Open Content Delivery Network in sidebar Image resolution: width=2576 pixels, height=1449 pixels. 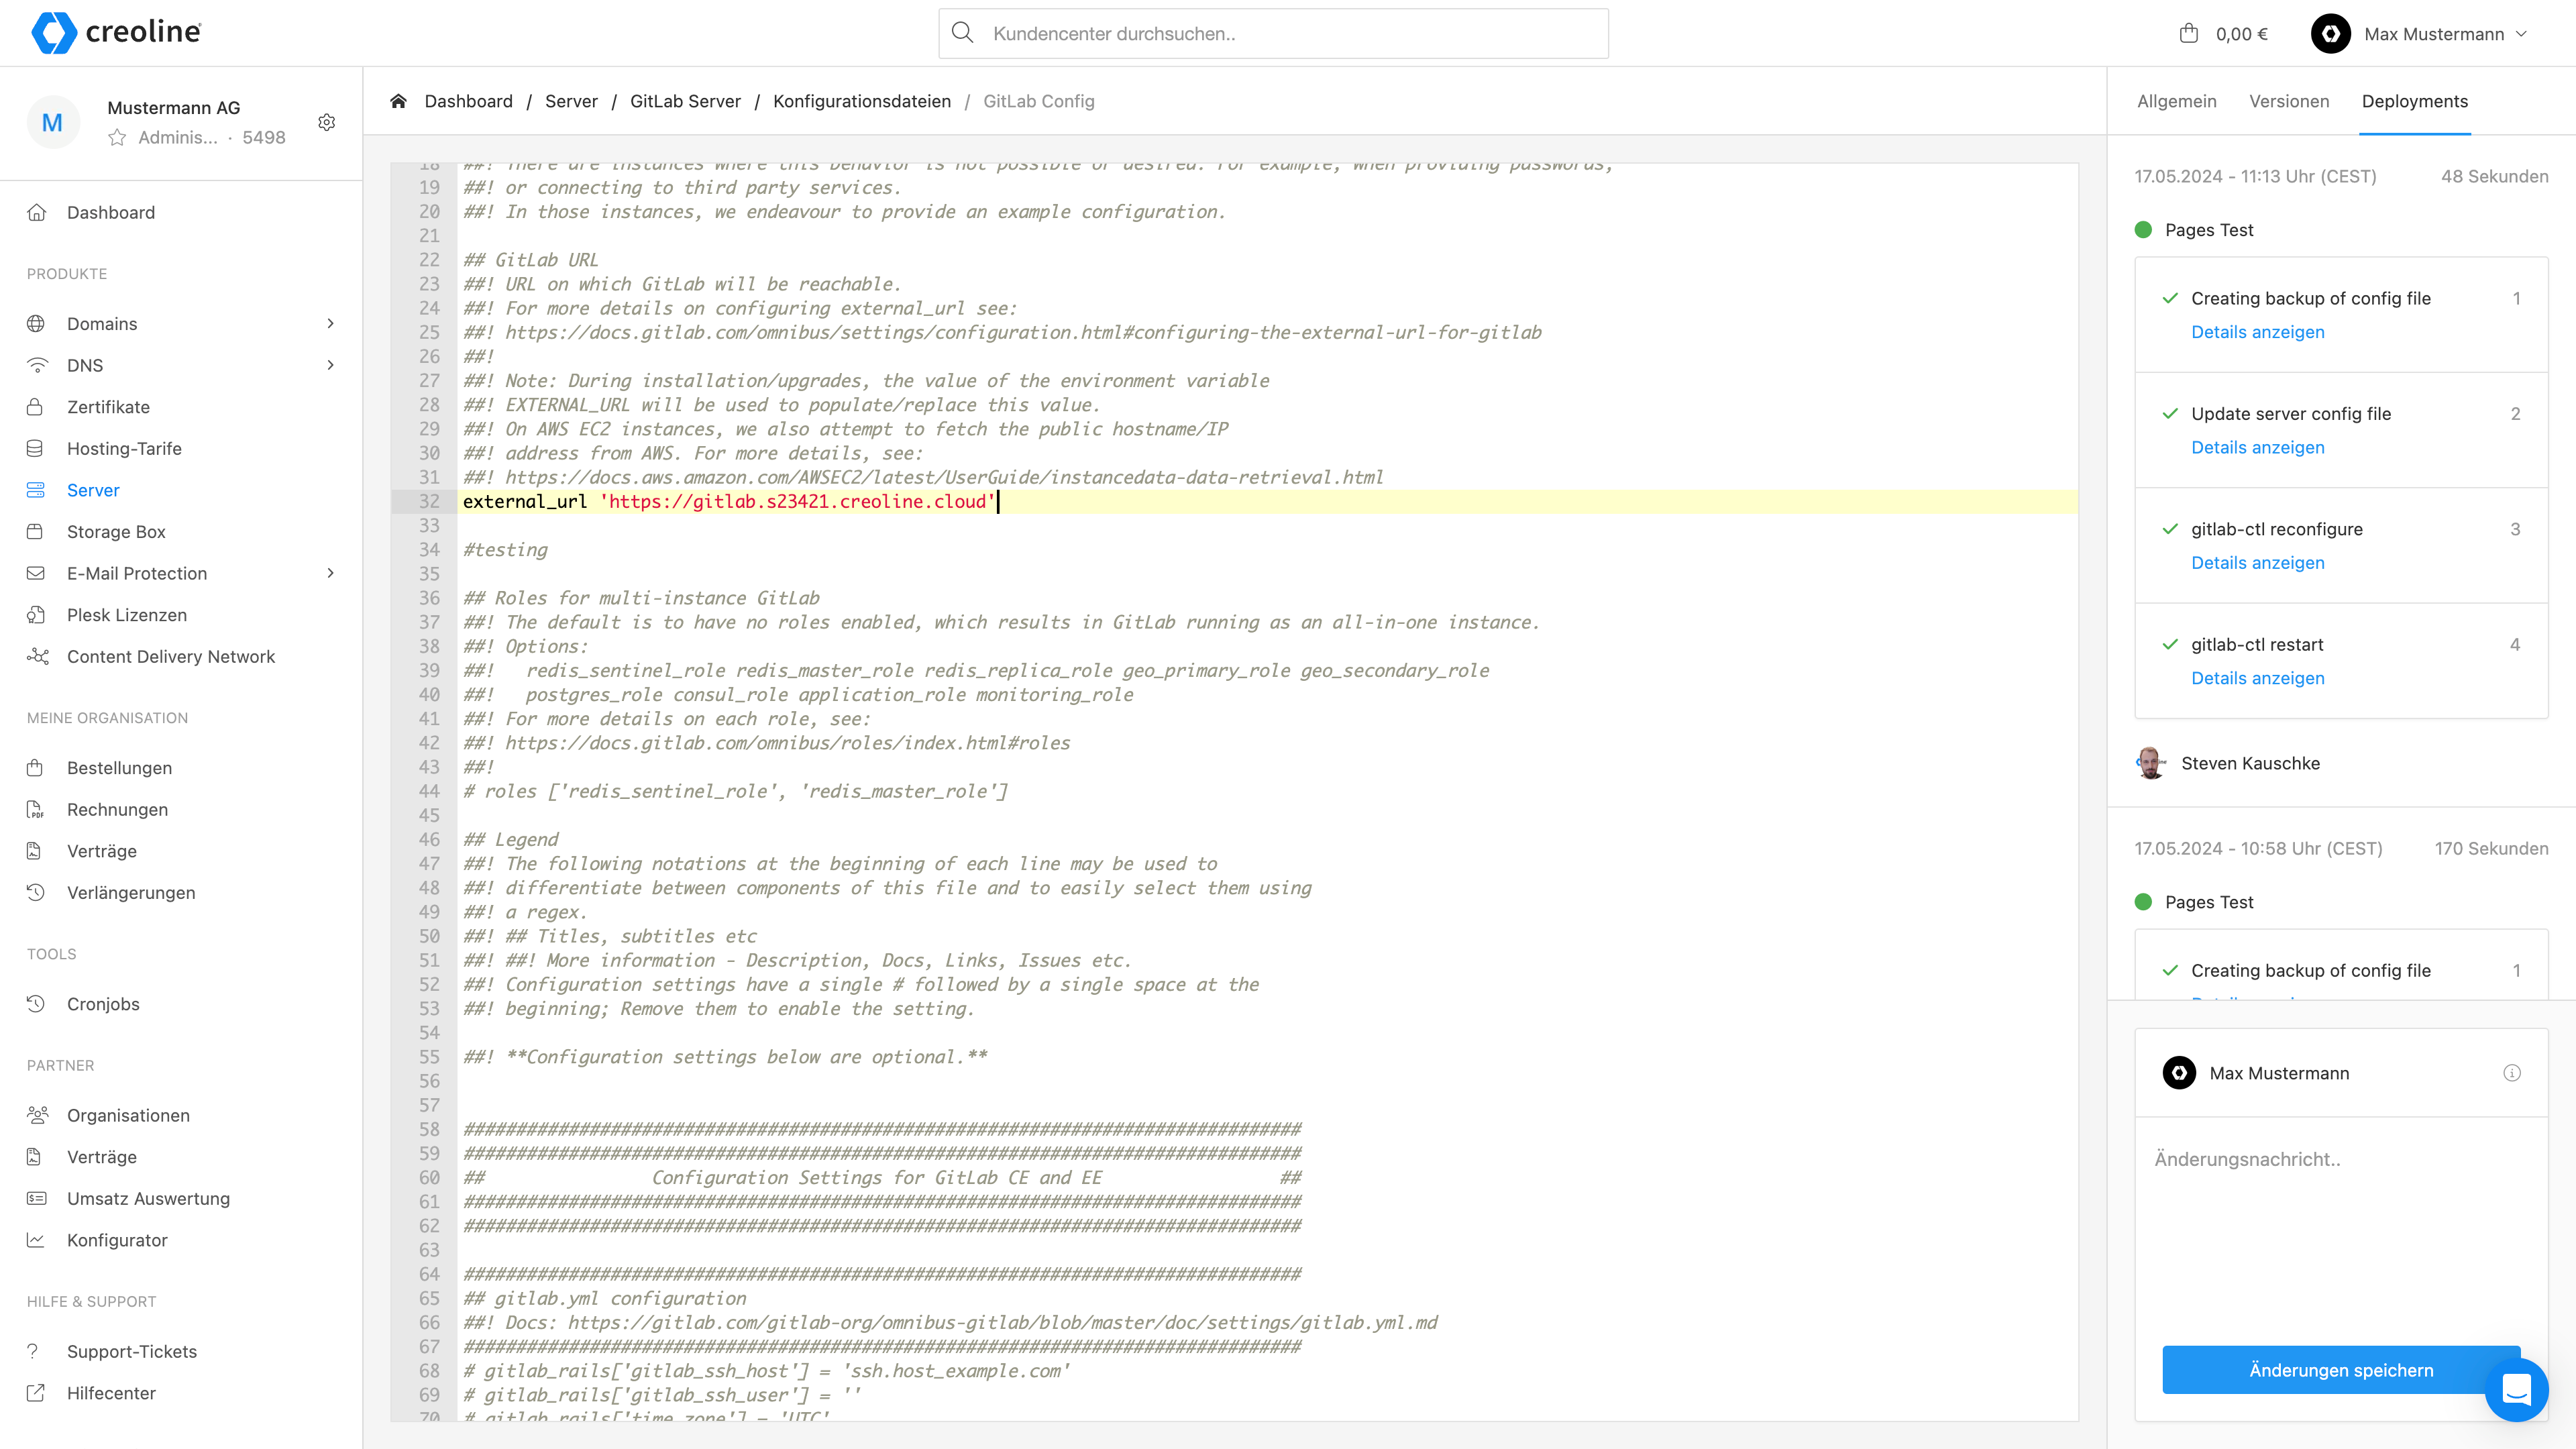[x=170, y=656]
